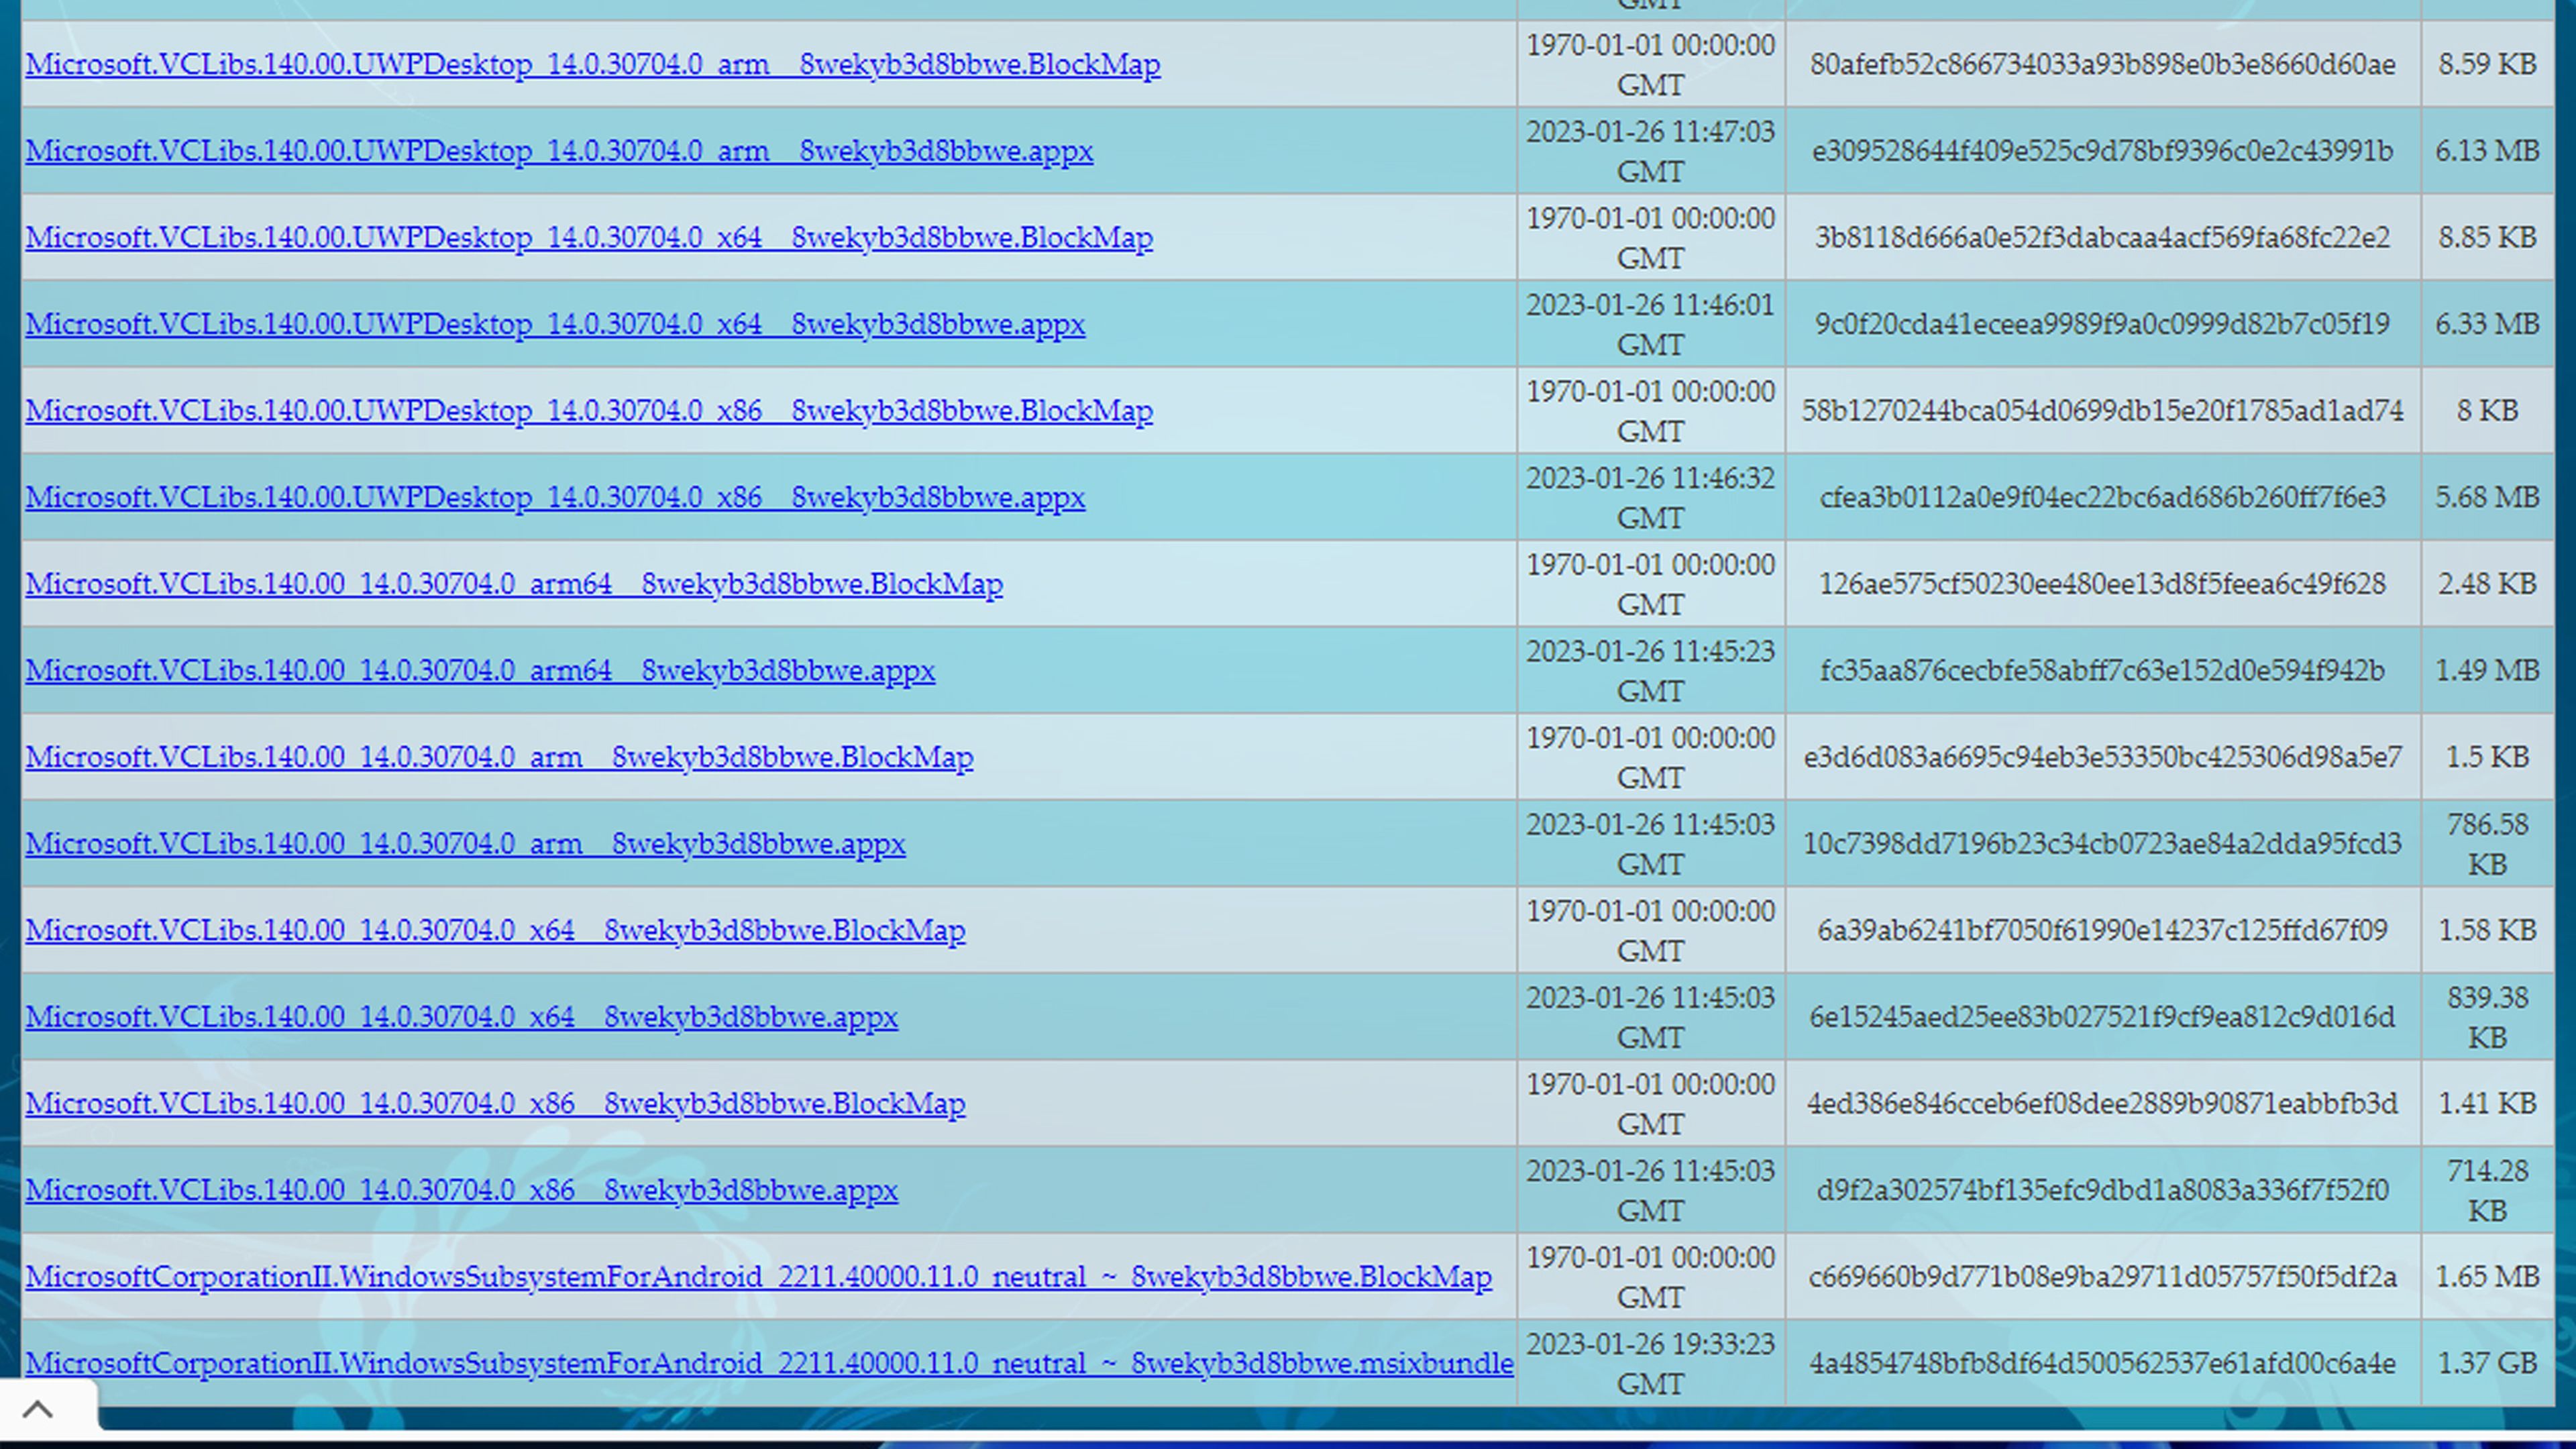Click the 8.59 KB size cell

[2487, 65]
